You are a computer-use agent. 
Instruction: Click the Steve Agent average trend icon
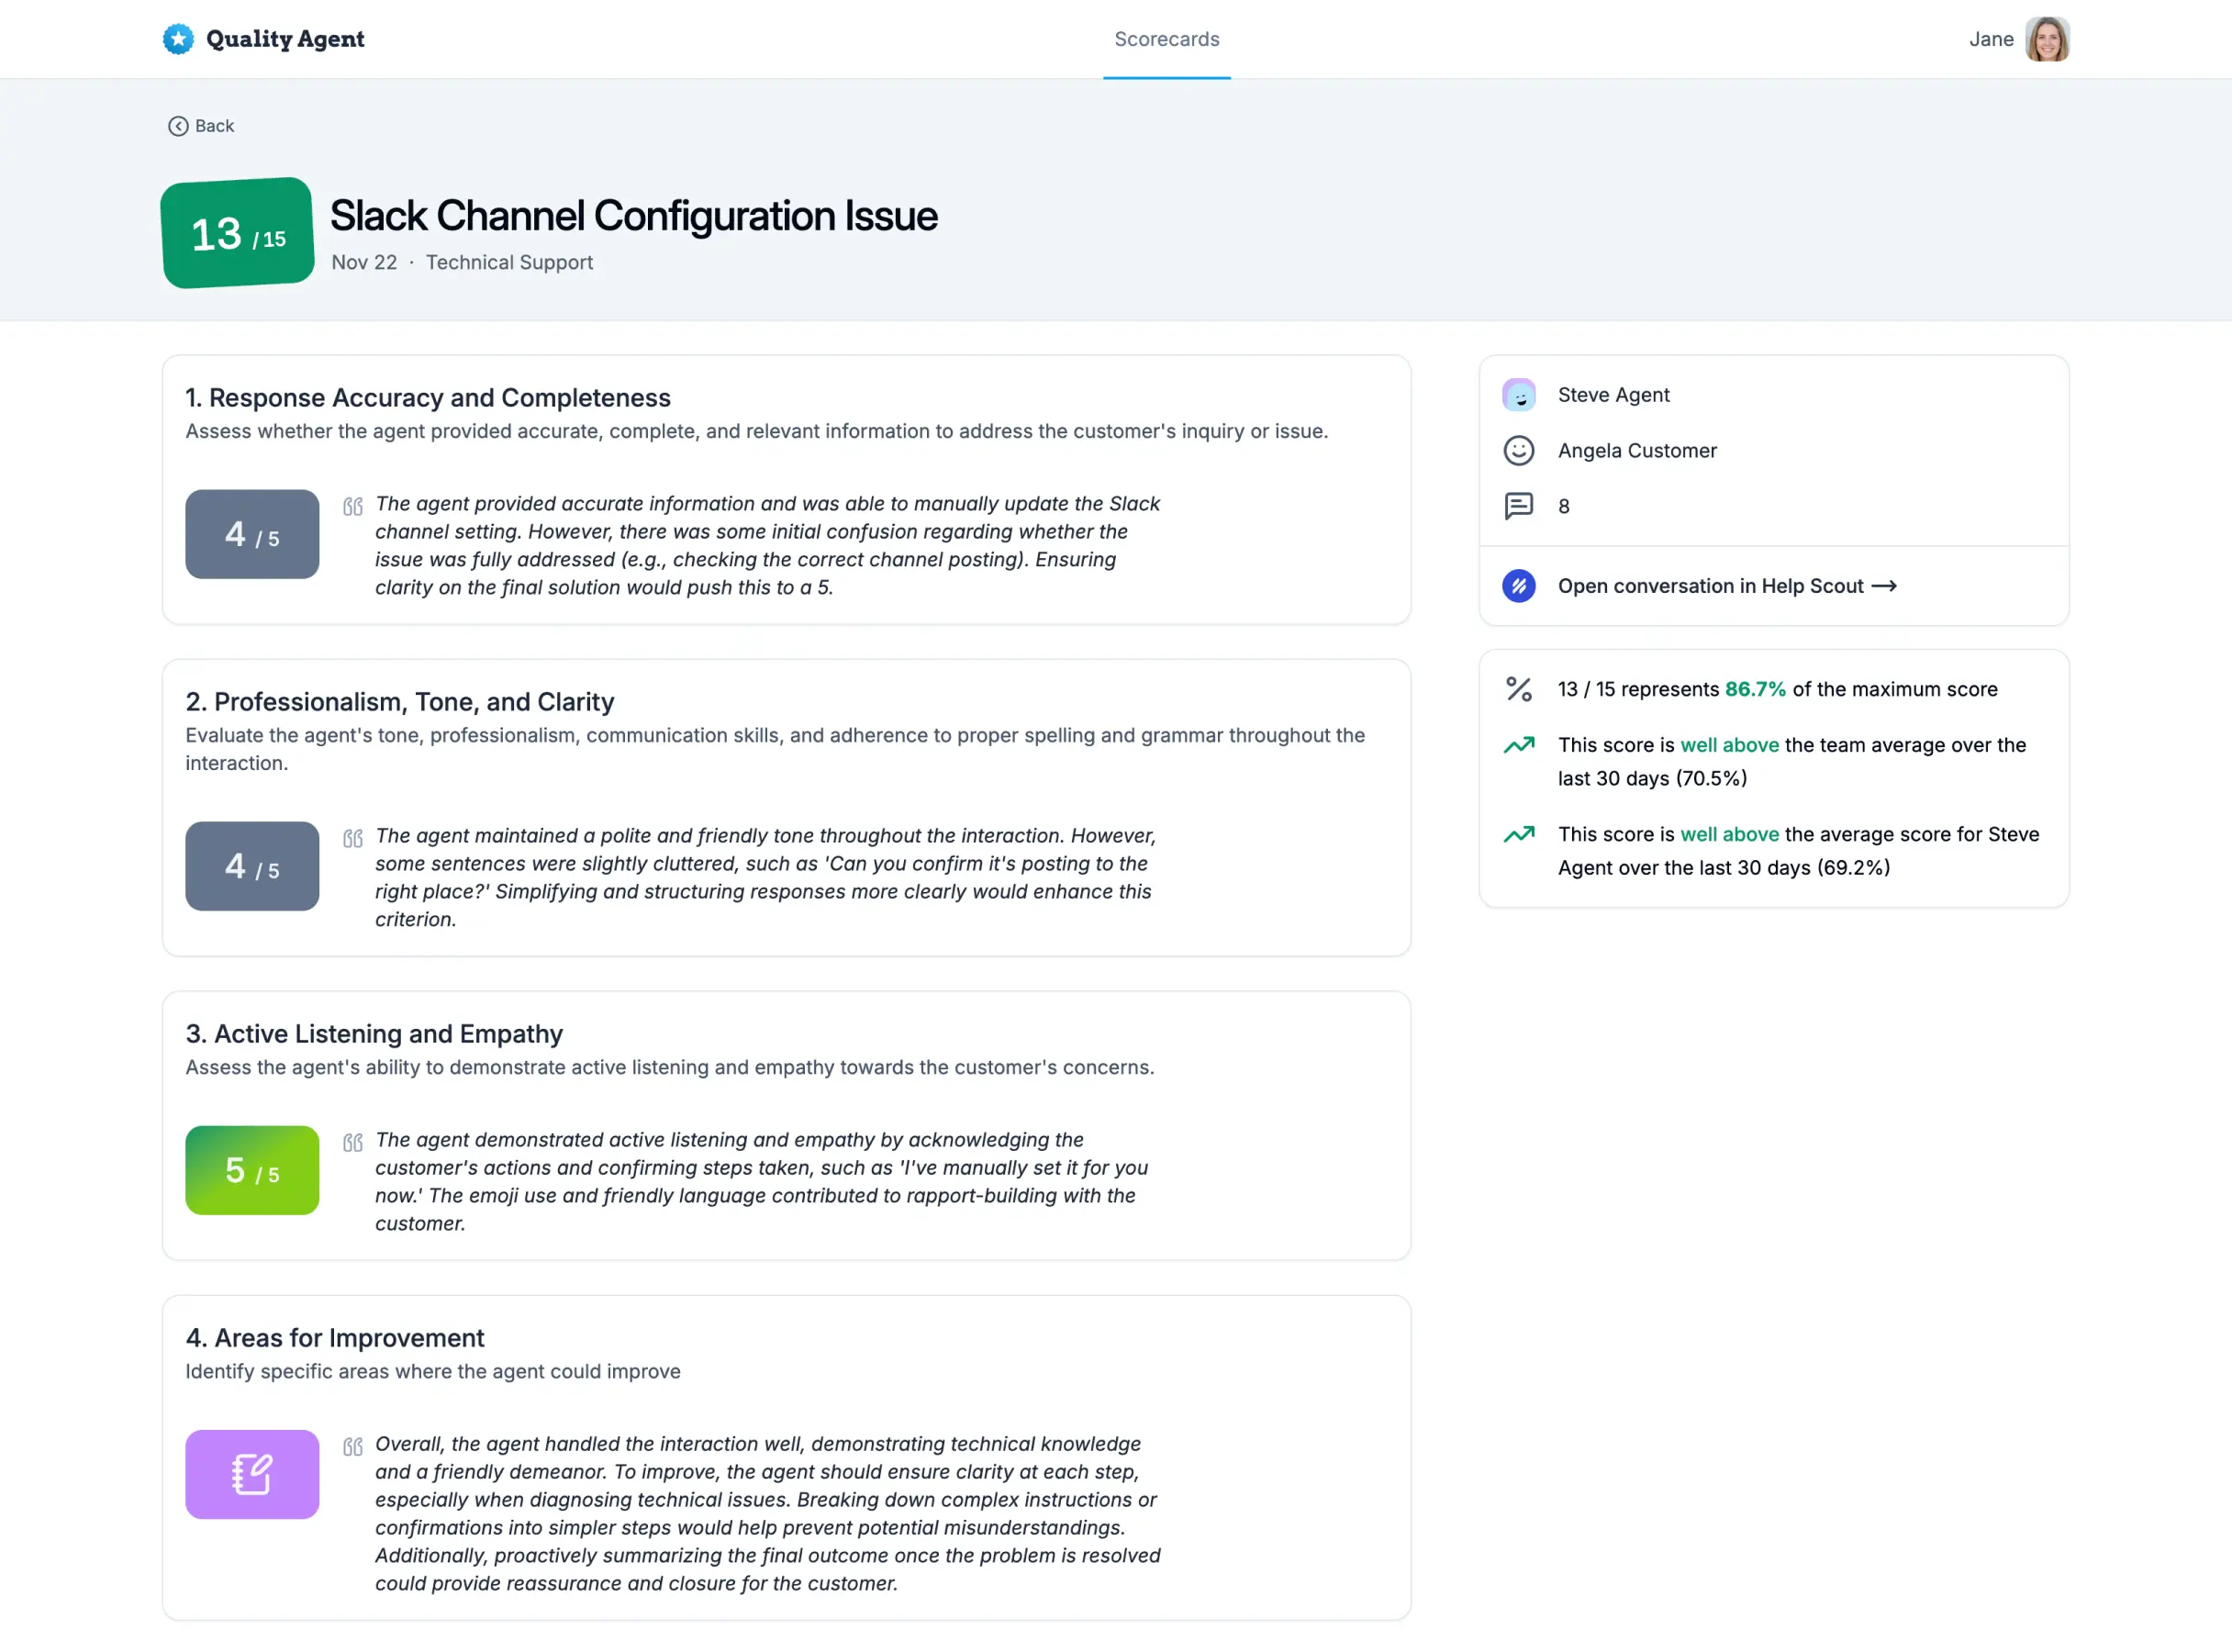click(x=1519, y=834)
